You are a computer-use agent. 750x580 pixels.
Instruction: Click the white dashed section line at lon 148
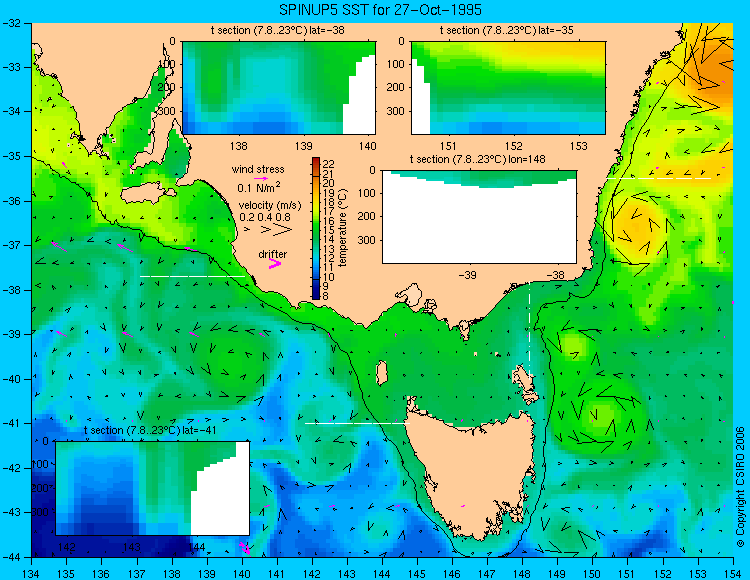[x=529, y=330]
